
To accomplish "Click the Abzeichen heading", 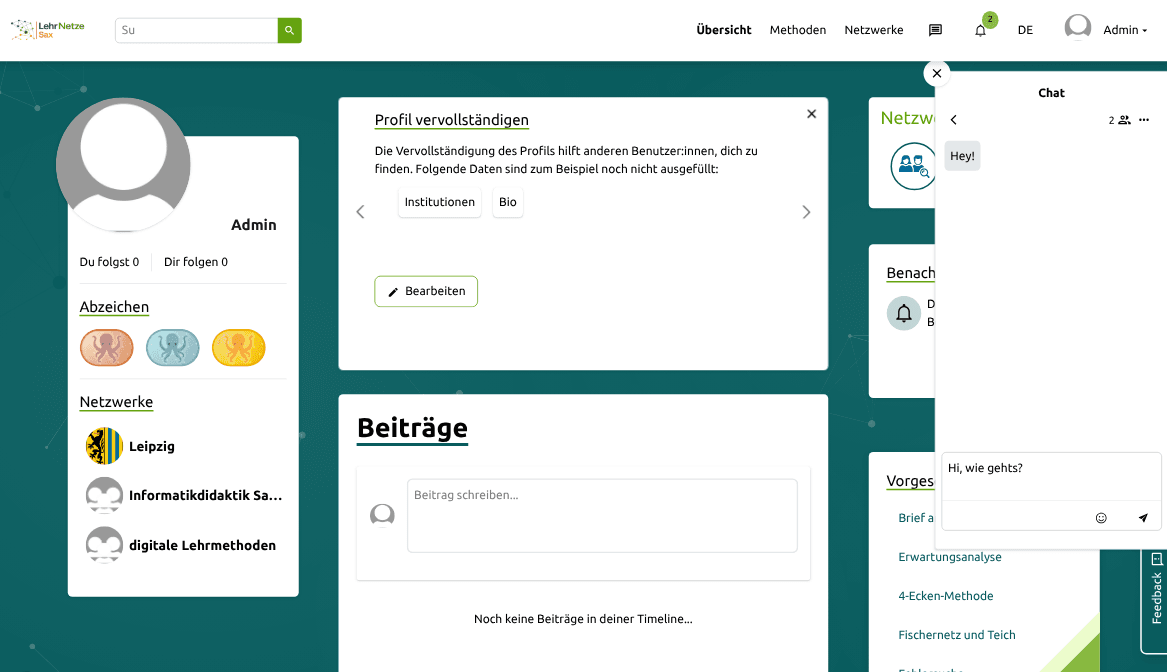I will 114,307.
